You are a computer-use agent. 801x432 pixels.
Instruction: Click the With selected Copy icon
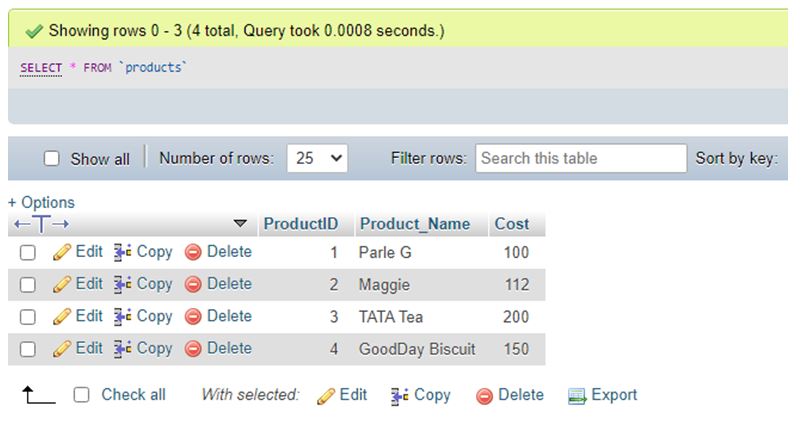click(x=400, y=395)
